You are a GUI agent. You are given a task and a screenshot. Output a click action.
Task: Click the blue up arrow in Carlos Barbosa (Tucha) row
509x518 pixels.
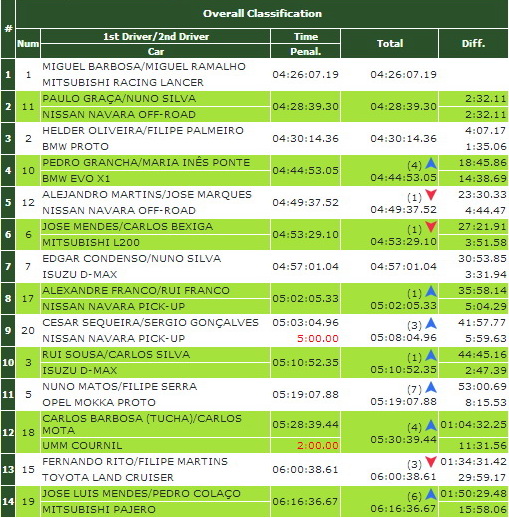coord(431,426)
